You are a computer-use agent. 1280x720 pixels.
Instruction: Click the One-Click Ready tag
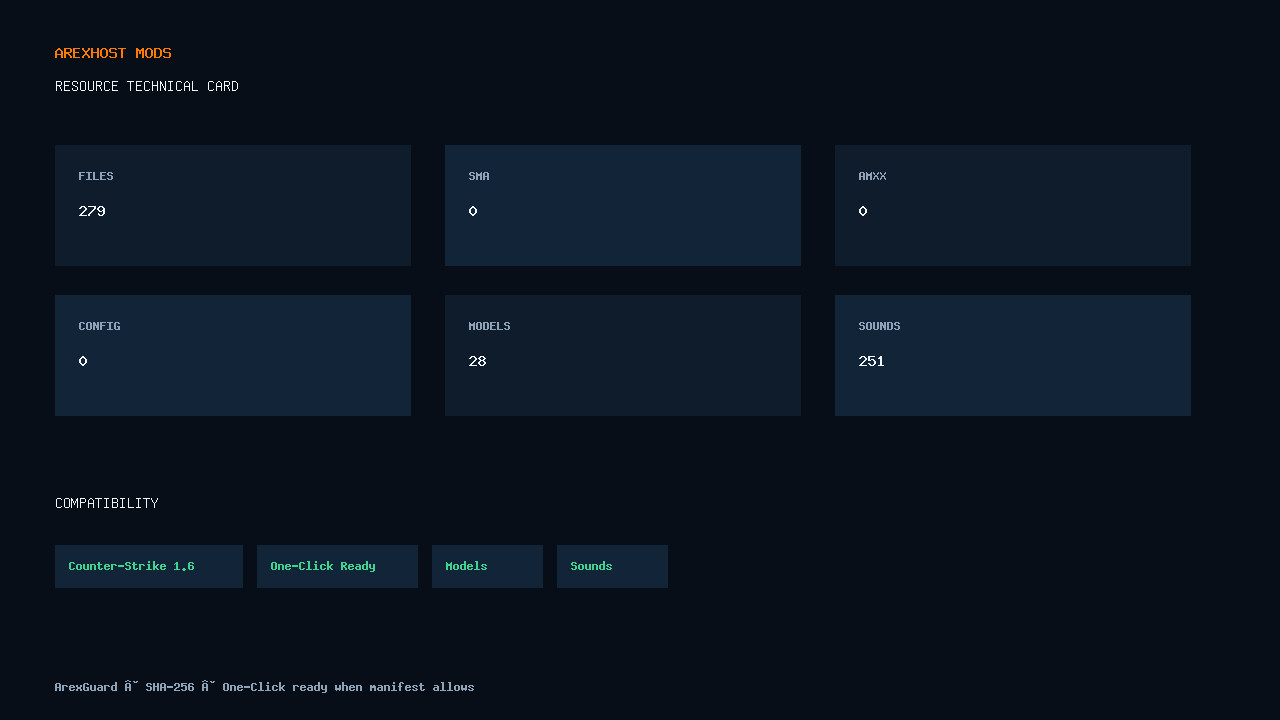click(x=337, y=566)
